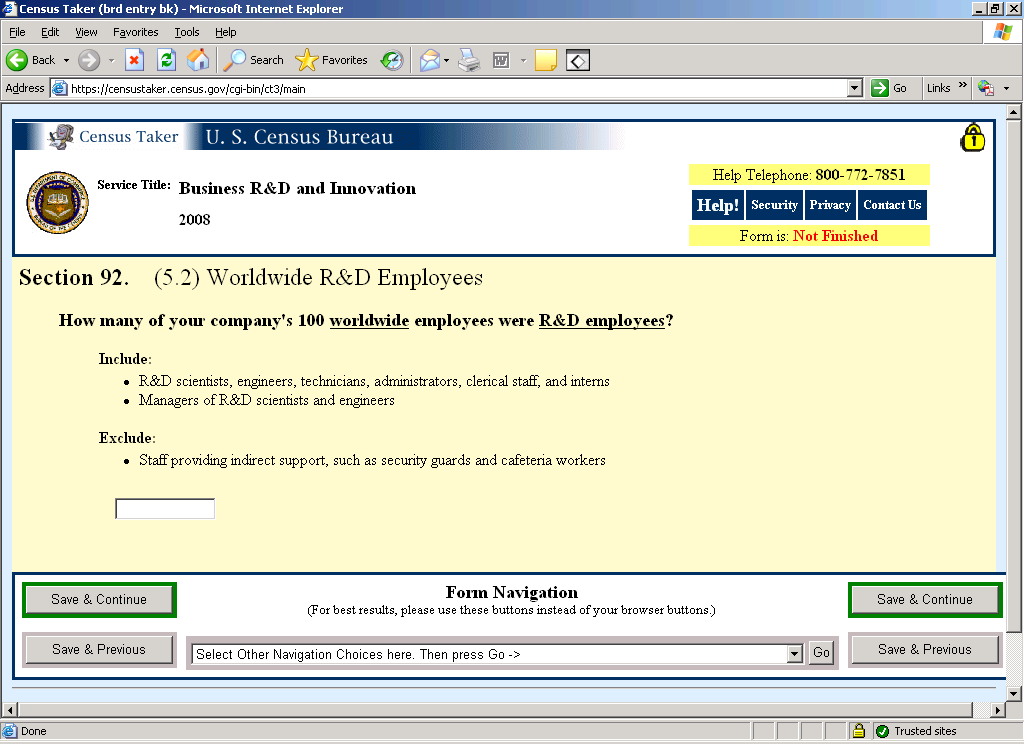Click the Mail envelope icon
The height and width of the screenshot is (744, 1024).
coord(430,60)
